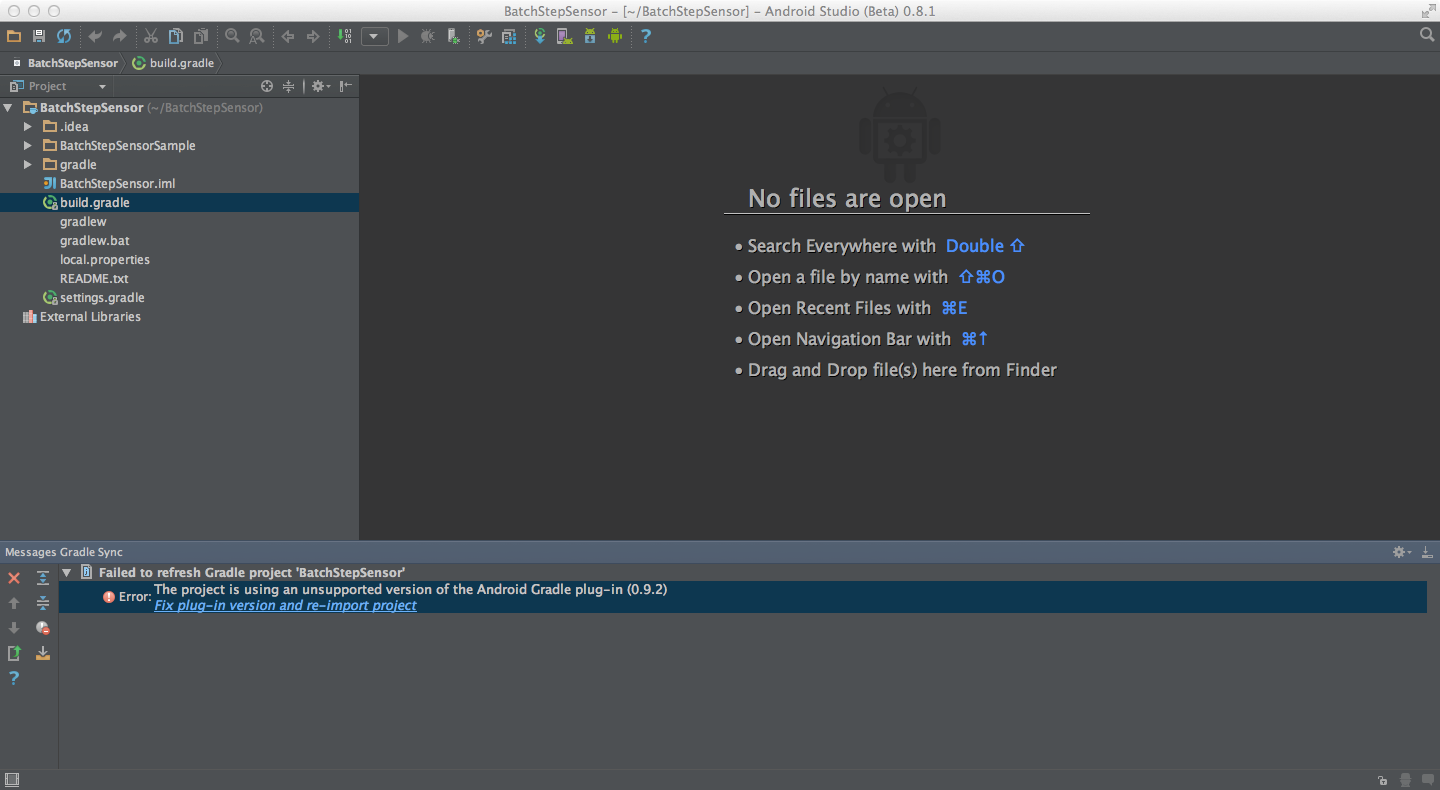Click the Find magnifier icon
Screen dimensions: 1440x790
coord(232,36)
